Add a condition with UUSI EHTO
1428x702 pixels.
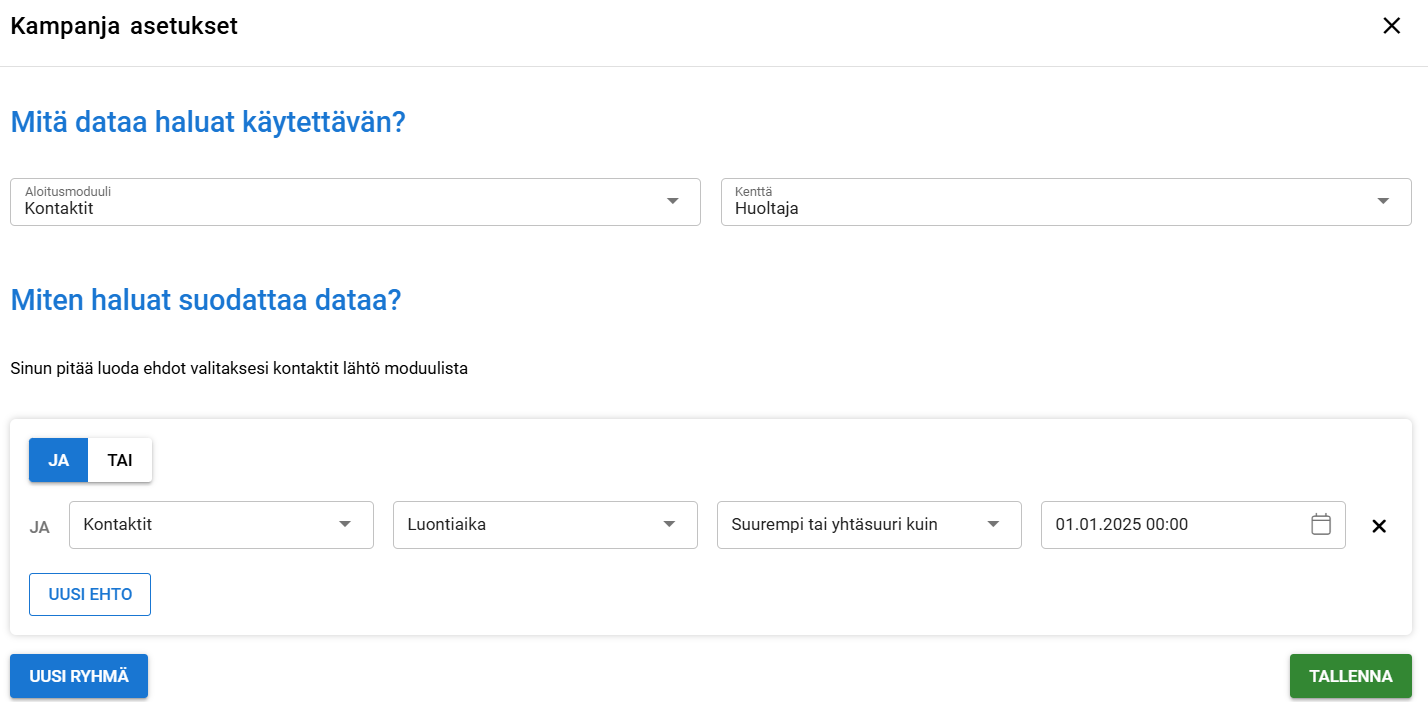point(90,594)
